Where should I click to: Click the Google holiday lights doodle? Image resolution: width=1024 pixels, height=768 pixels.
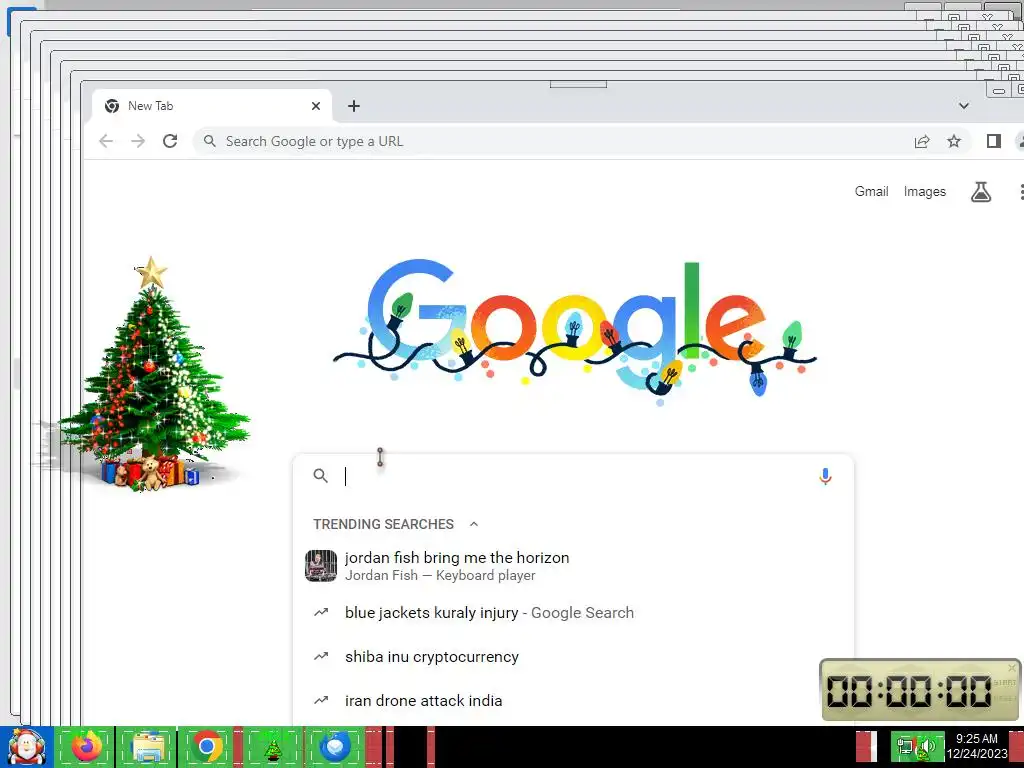click(x=575, y=332)
